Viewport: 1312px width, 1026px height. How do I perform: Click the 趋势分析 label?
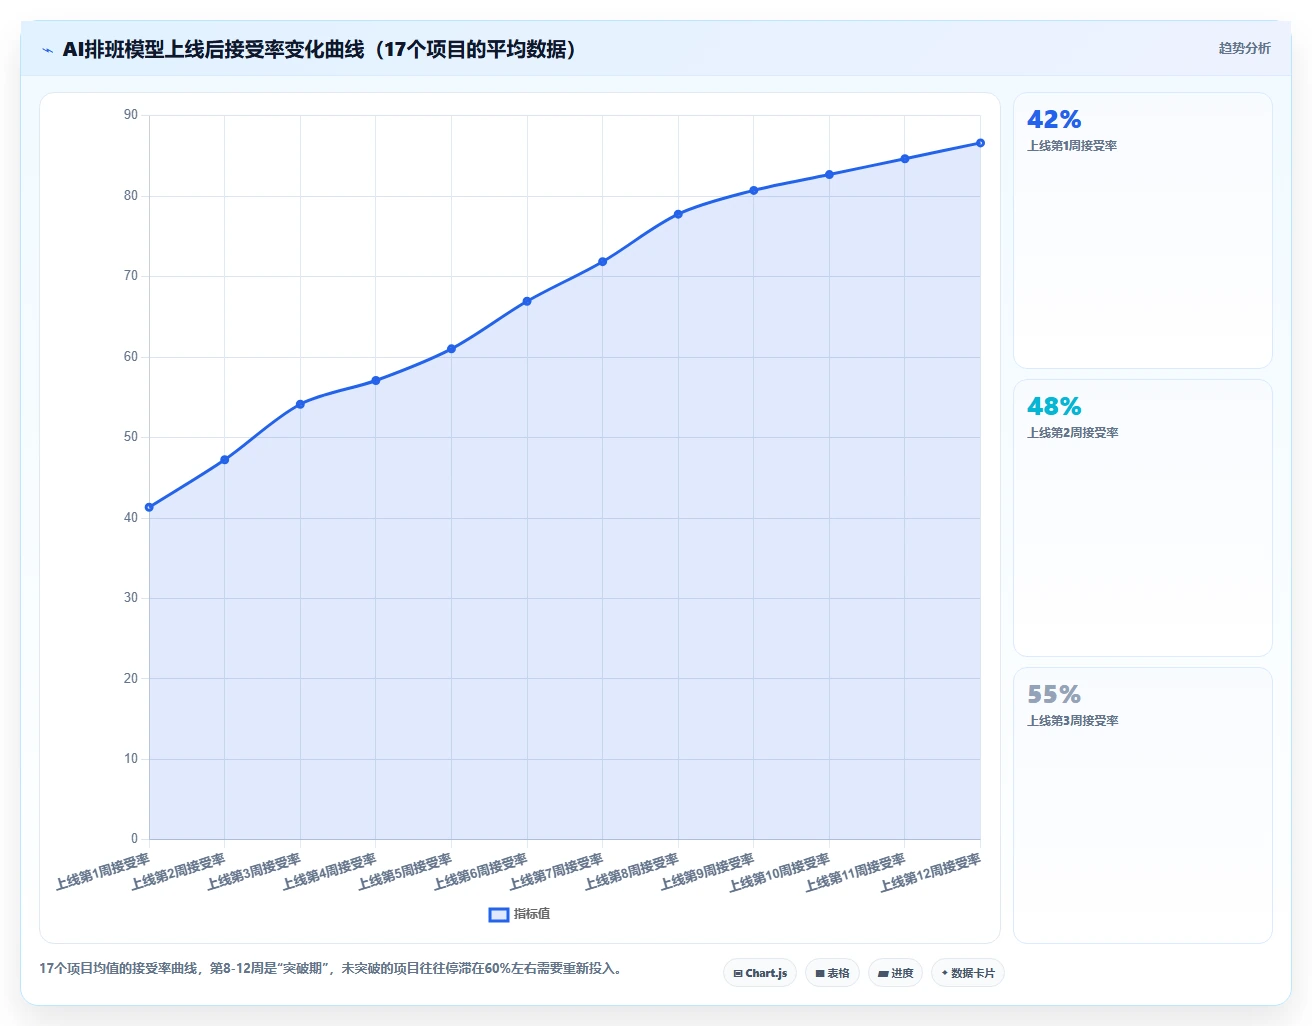[1244, 48]
